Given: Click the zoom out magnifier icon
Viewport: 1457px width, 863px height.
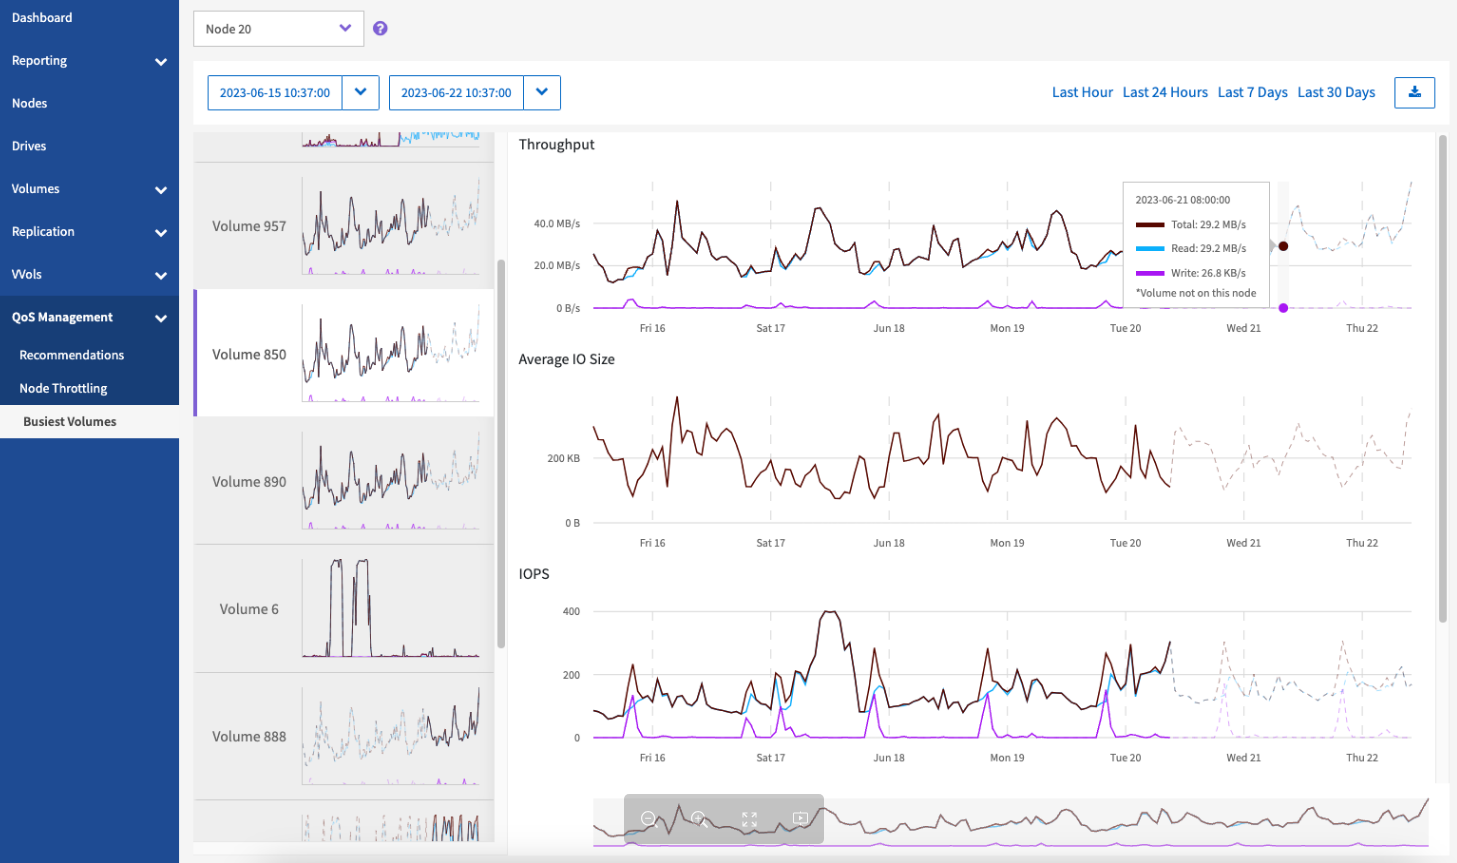Looking at the screenshot, I should pyautogui.click(x=648, y=818).
